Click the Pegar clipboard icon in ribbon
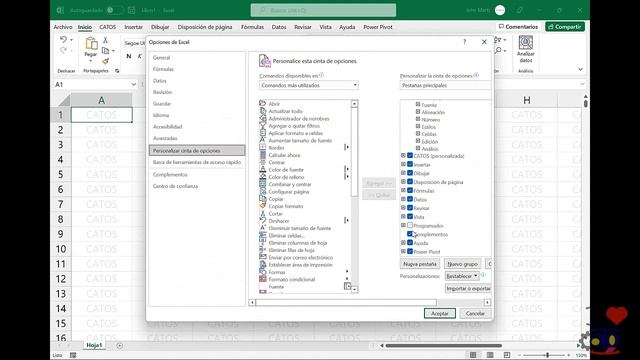The height and width of the screenshot is (360, 640). click(91, 43)
